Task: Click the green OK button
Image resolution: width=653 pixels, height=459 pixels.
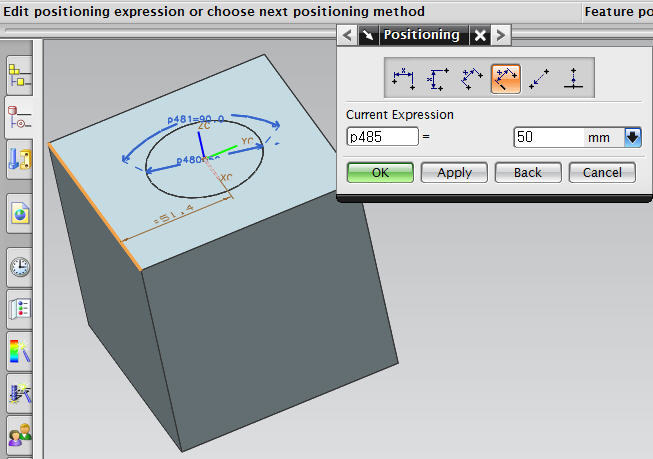Action: point(380,172)
